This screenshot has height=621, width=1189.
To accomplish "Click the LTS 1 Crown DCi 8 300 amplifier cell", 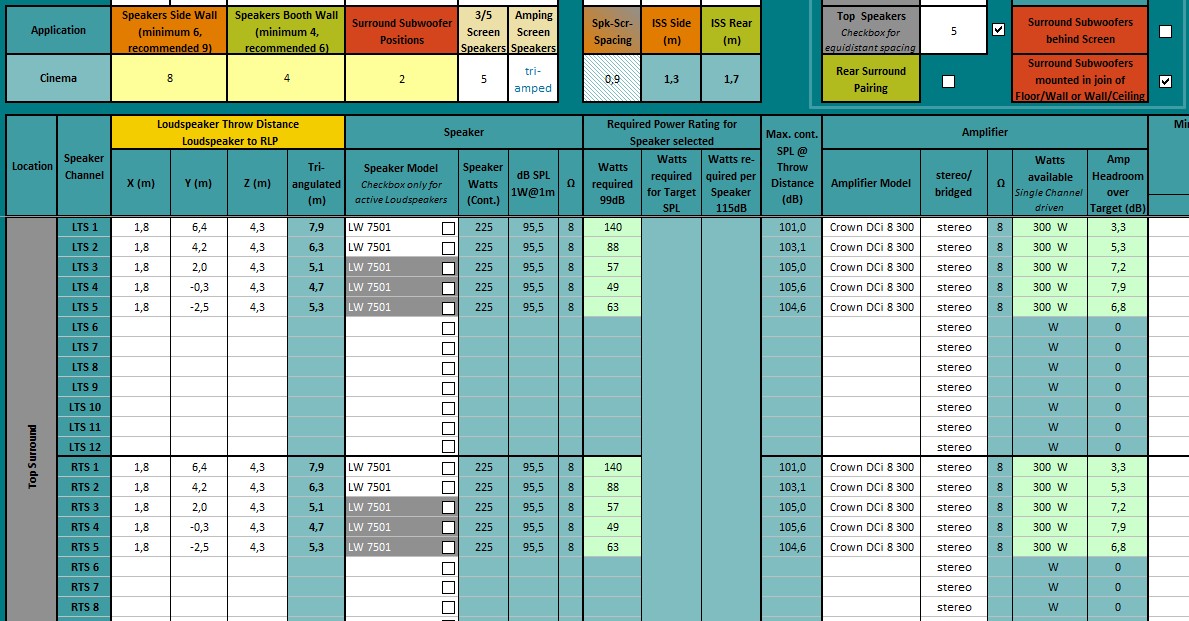I will click(x=871, y=227).
